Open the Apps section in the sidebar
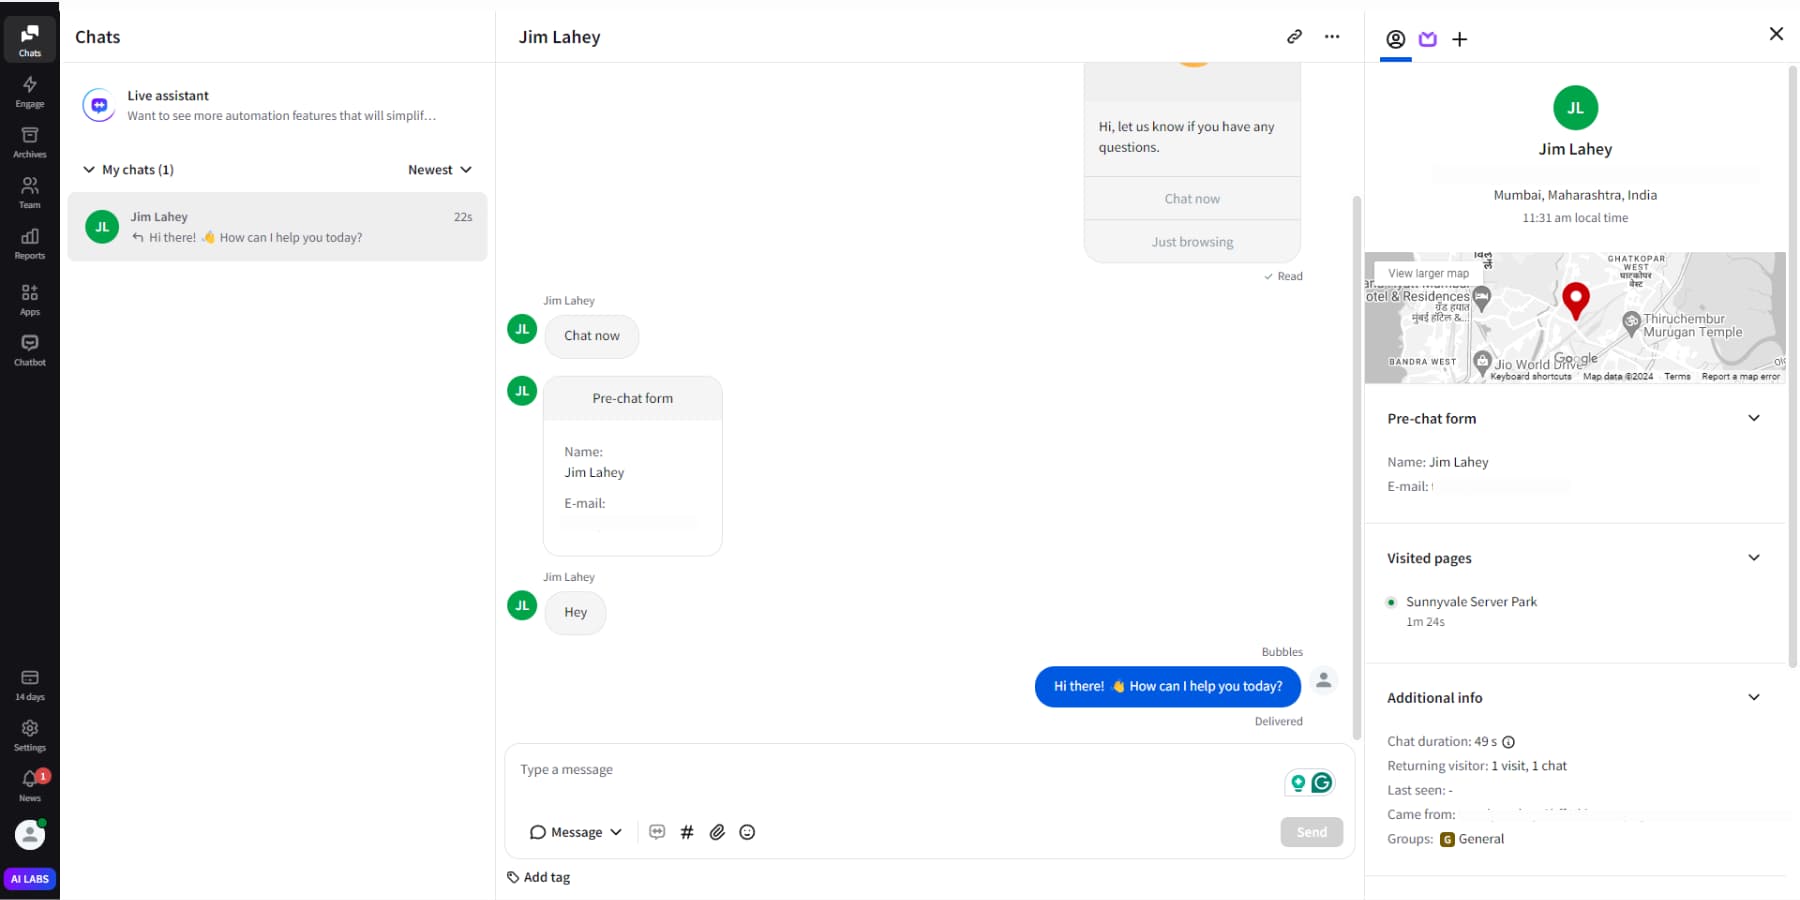Viewport: 1800px width, 900px height. 29,296
